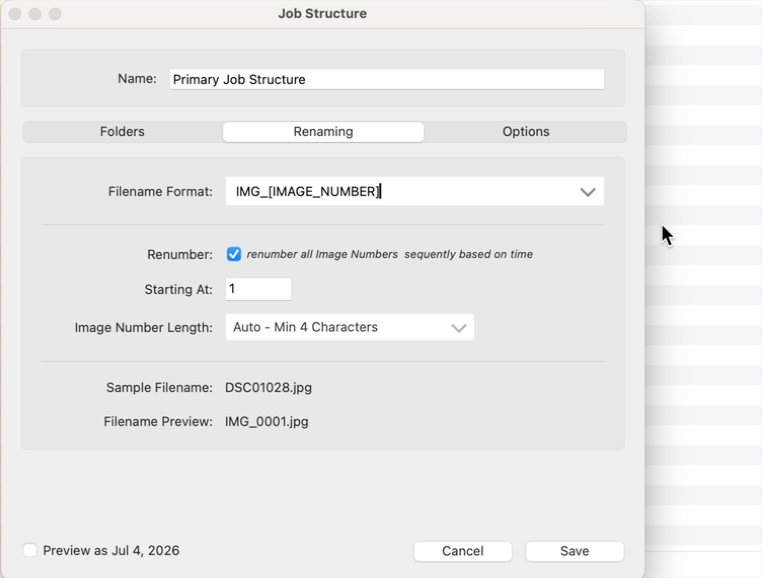This screenshot has height=578, width=762.
Task: Click the renumber sequentially description text
Action: tap(389, 254)
